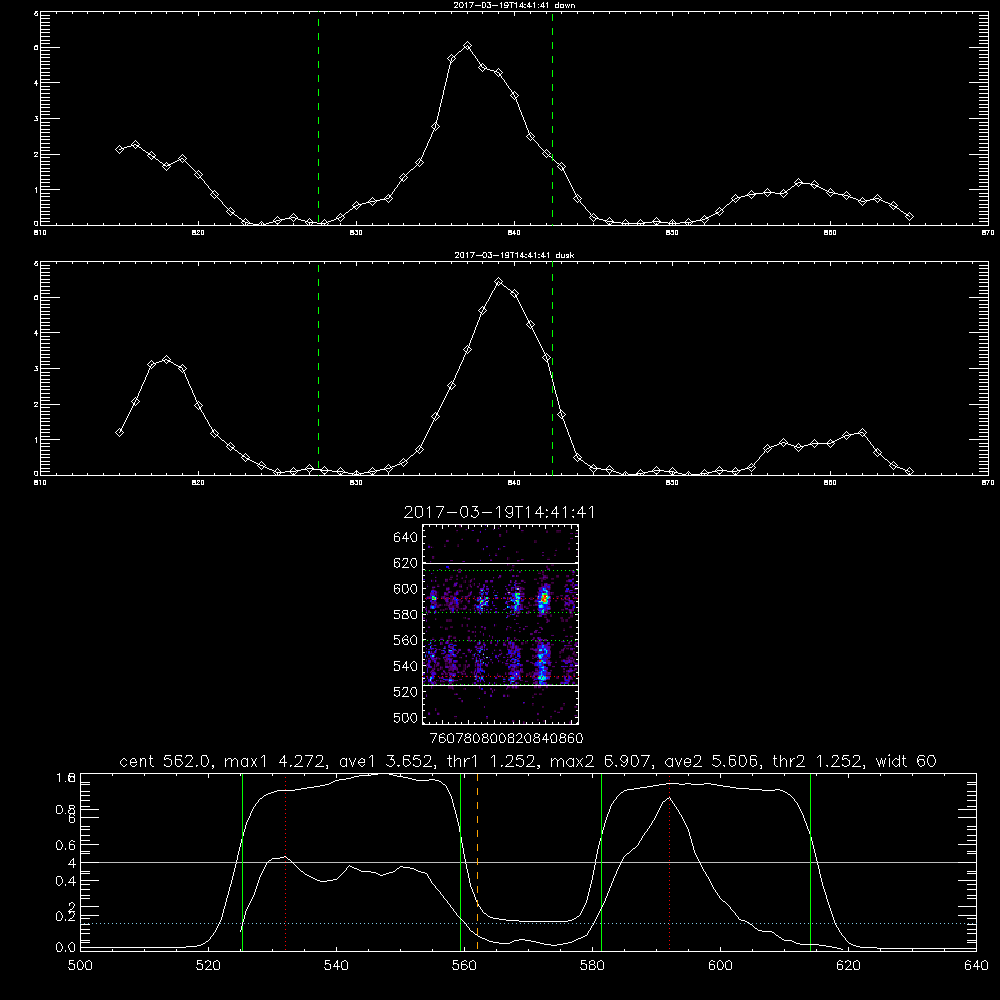This screenshot has width=1000, height=1000.
Task: Click the '580' y-axis label beside the image
Action: coord(405,615)
